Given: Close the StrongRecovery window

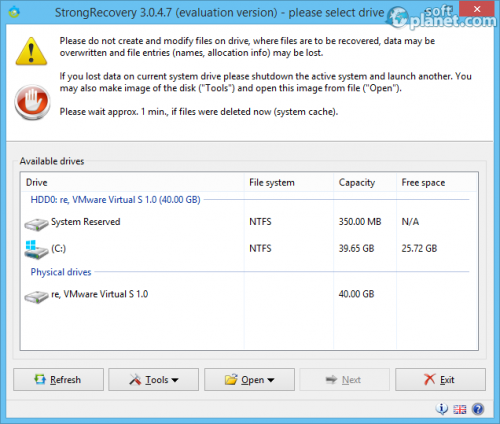Looking at the screenshot, I should pyautogui.click(x=477, y=9).
